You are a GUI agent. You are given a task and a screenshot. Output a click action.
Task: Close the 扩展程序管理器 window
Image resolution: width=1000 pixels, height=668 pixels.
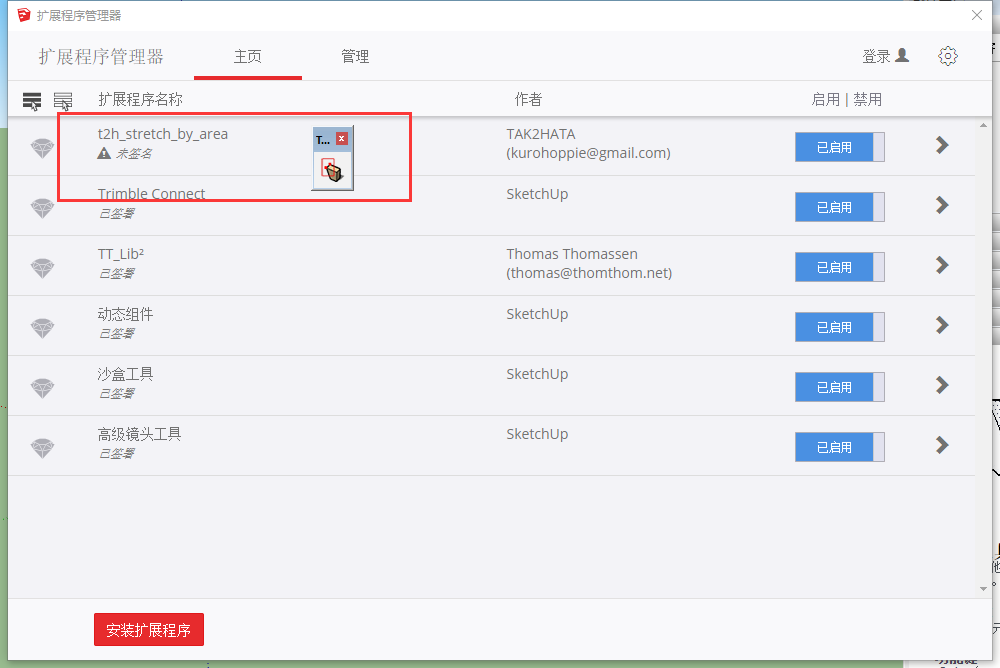pos(976,15)
